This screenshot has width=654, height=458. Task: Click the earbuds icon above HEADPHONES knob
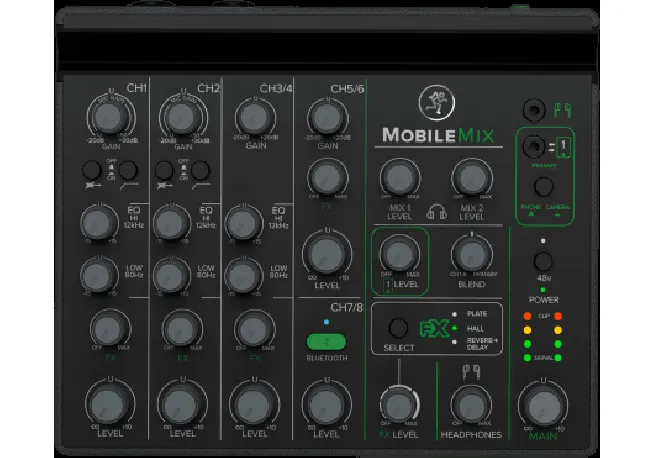click(x=471, y=372)
